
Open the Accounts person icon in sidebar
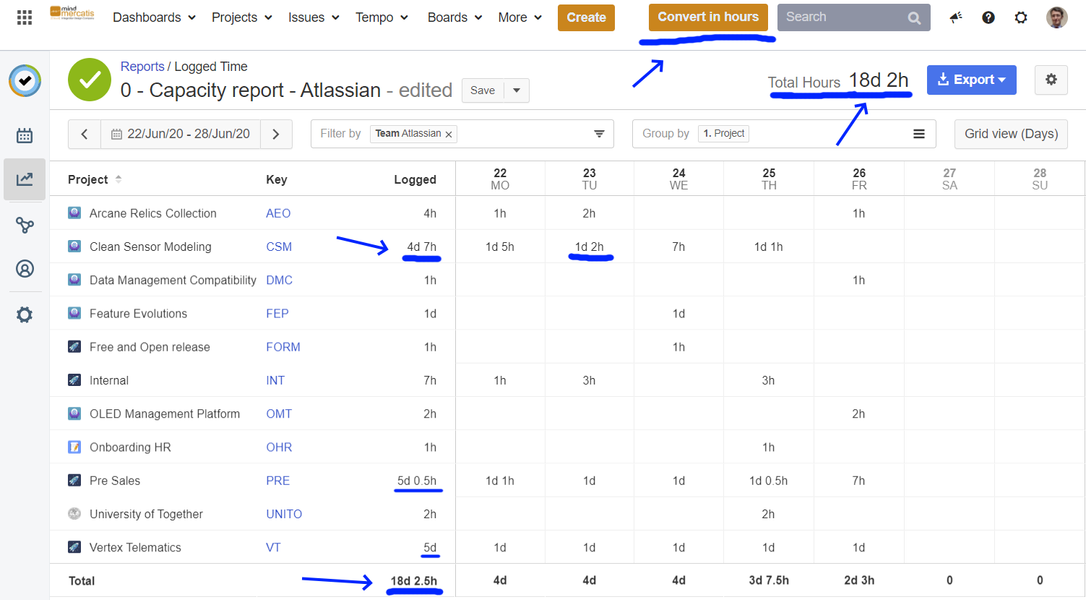pyautogui.click(x=24, y=269)
